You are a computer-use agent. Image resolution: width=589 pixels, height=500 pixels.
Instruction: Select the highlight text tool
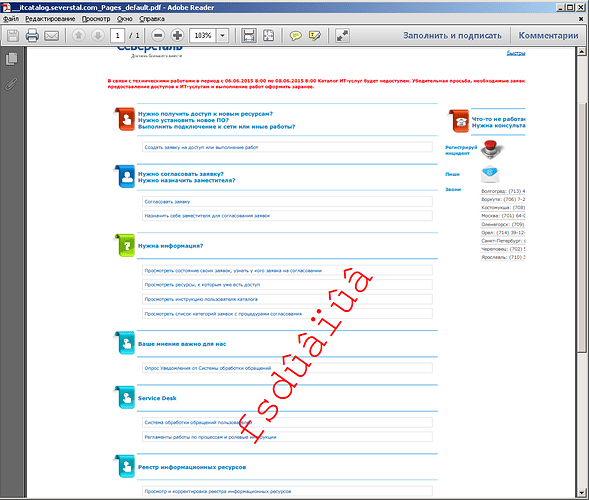pos(314,36)
